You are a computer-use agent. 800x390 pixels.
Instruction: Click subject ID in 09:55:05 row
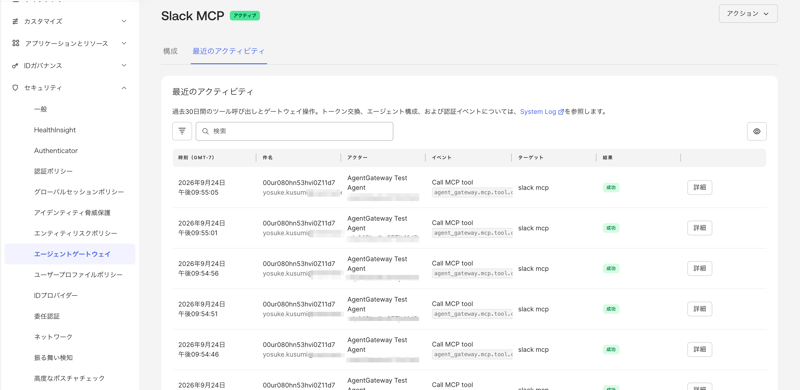tap(299, 182)
